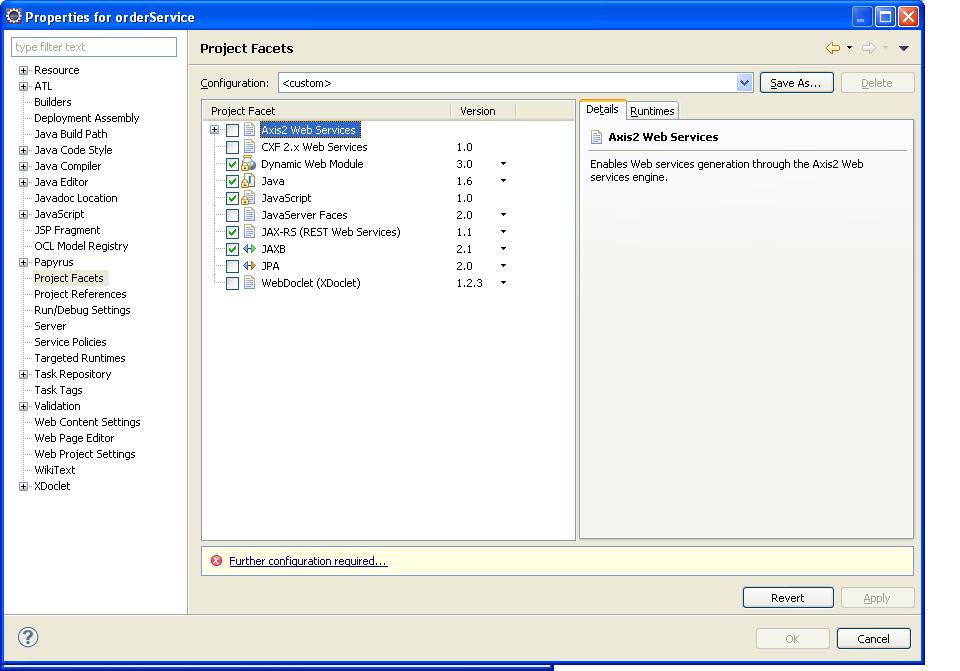The image size is (960, 671).
Task: Open the back history dropdown arrow
Action: pos(849,48)
